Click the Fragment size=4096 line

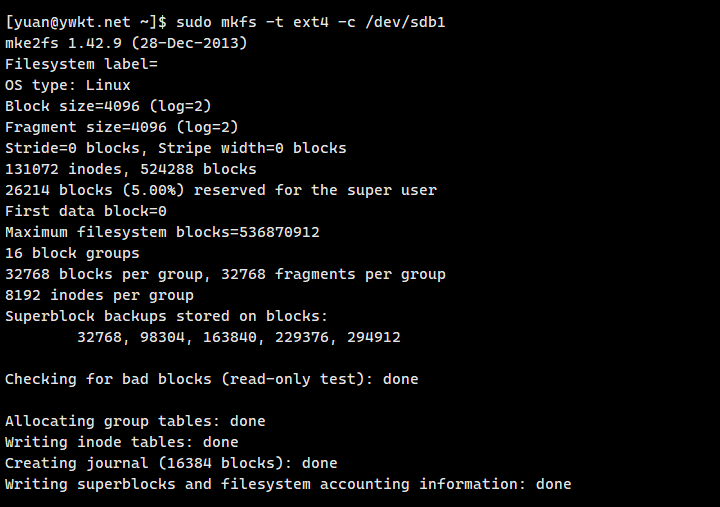coord(122,127)
